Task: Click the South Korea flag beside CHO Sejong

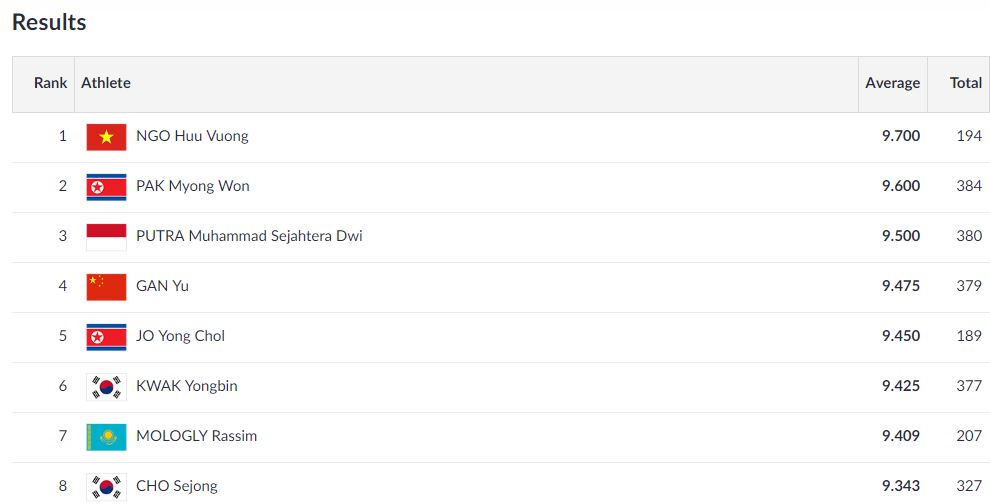Action: [106, 486]
